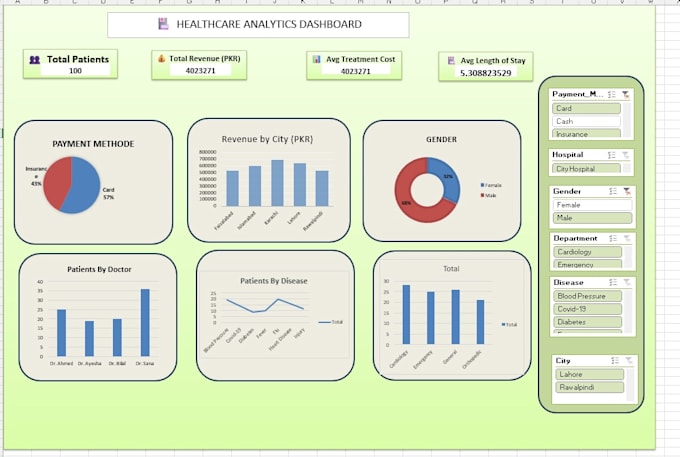Click the Orthopedic department bar
The height and width of the screenshot is (457, 680).
click(481, 322)
